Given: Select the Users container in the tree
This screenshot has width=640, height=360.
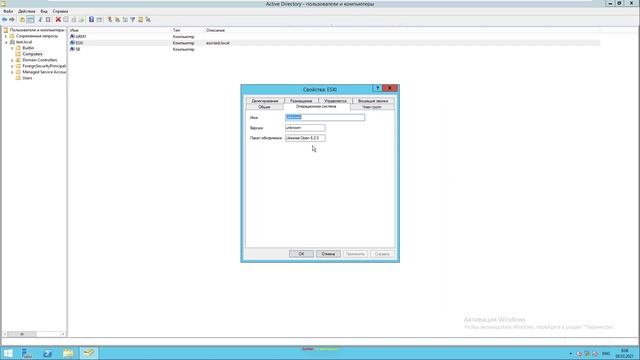Looking at the screenshot, I should [27, 78].
